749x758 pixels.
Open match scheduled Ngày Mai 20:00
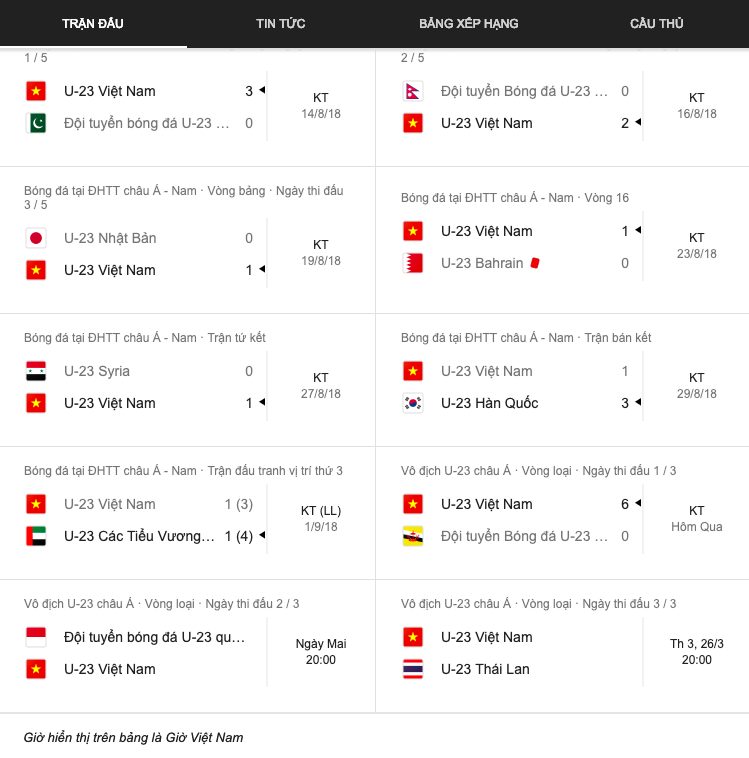click(x=320, y=652)
